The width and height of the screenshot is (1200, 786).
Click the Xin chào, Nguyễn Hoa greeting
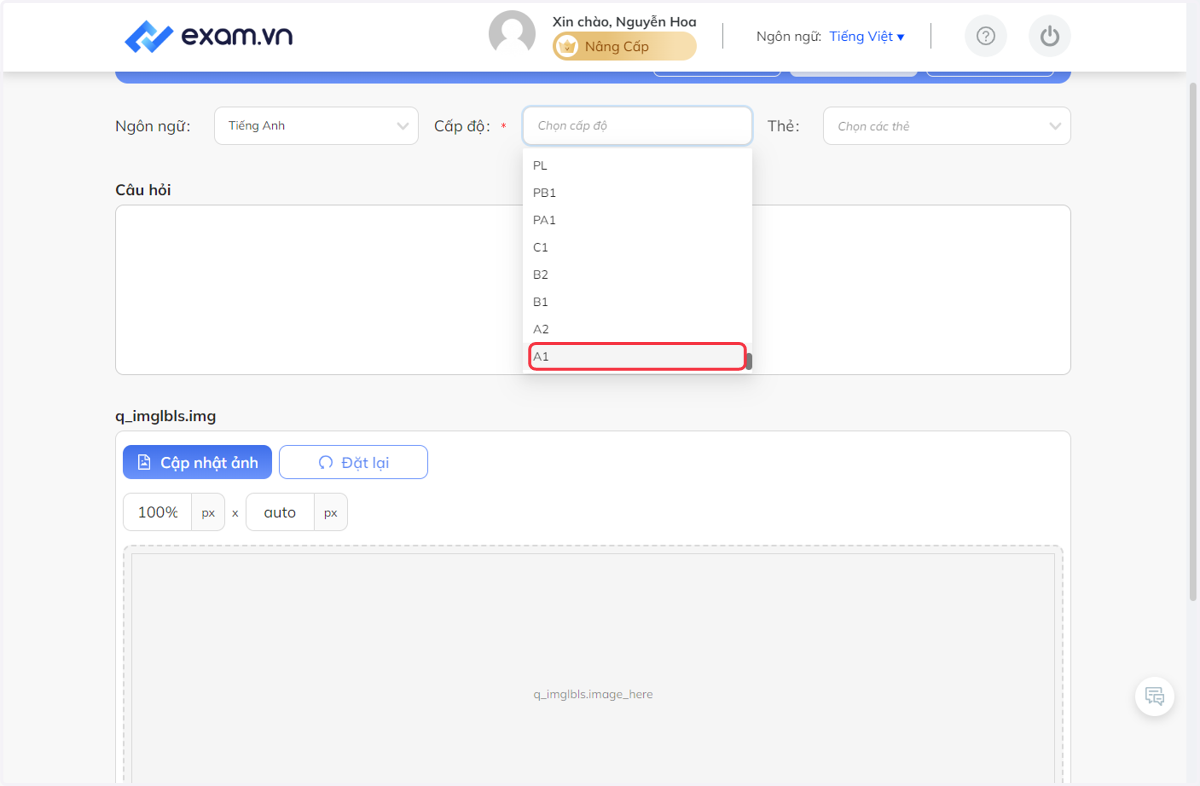tap(624, 21)
